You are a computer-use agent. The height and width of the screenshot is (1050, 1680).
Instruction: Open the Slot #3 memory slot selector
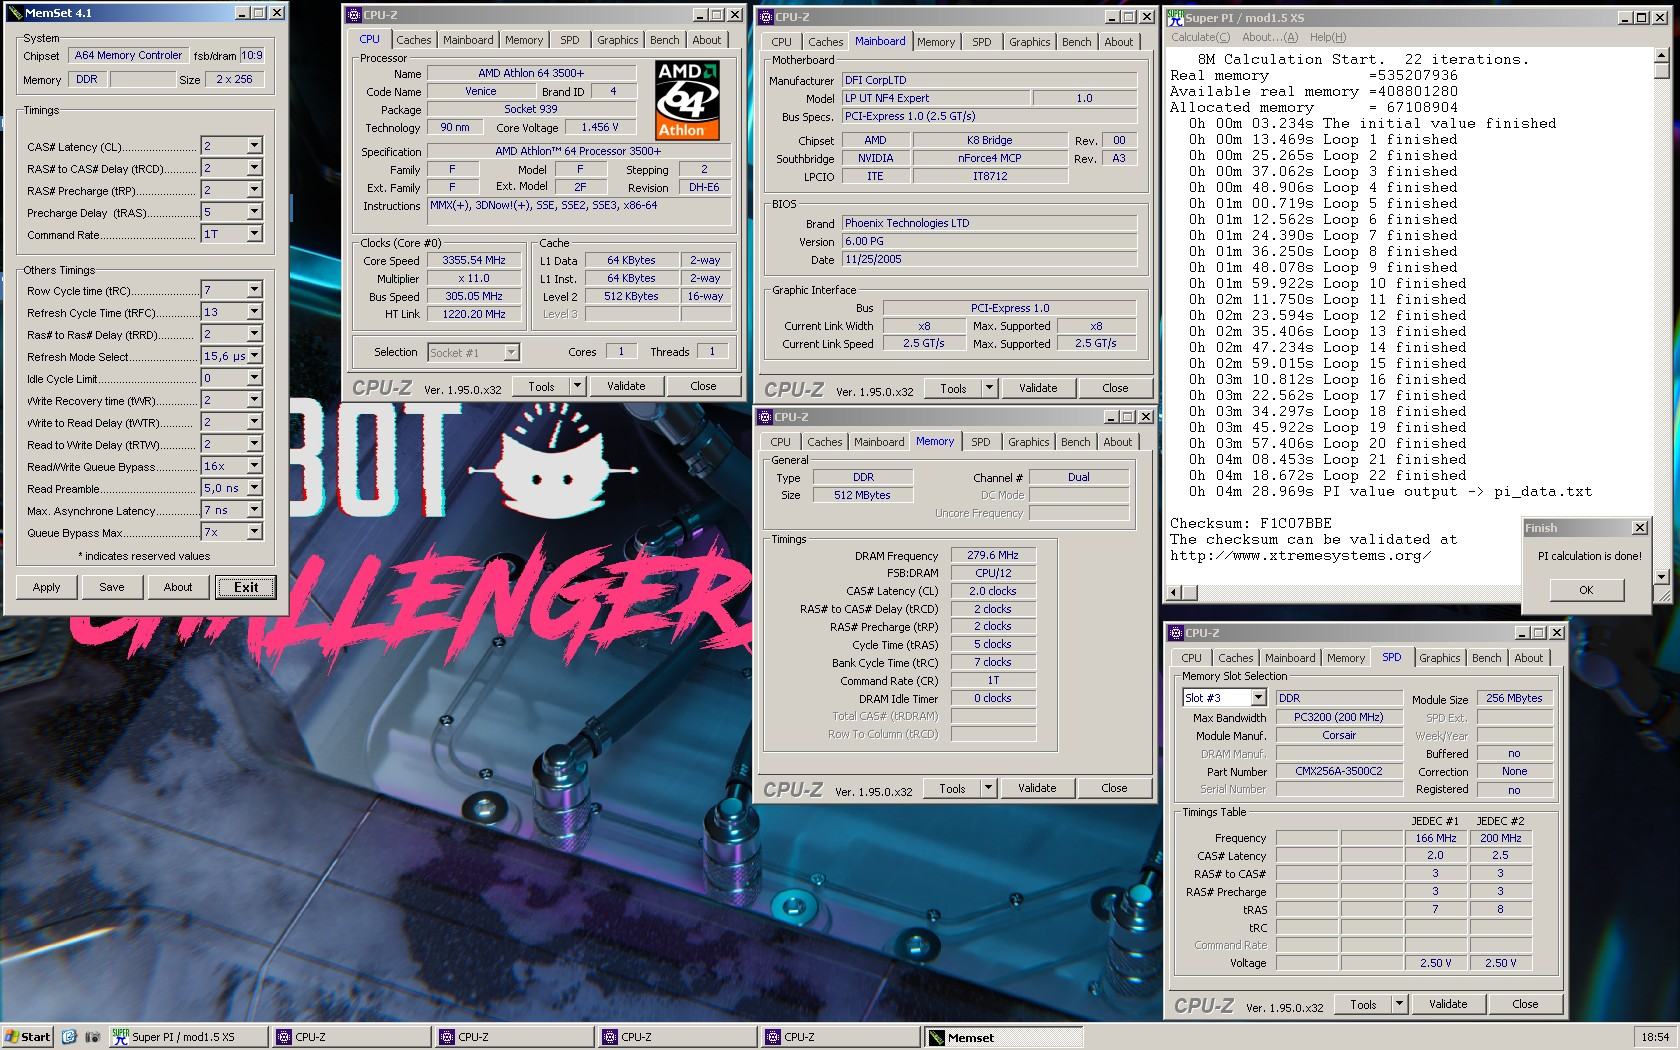point(1258,698)
